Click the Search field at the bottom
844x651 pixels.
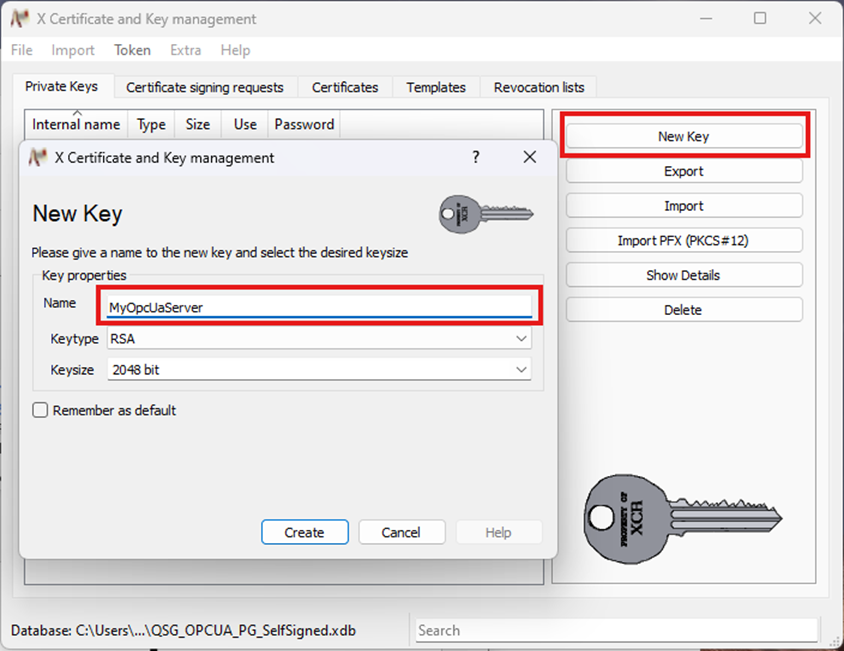(x=615, y=630)
